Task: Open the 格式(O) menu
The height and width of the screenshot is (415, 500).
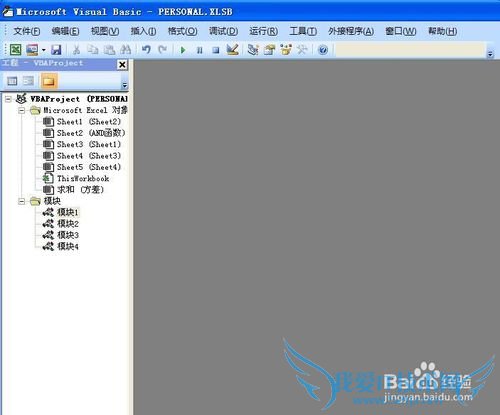Action: click(x=182, y=31)
